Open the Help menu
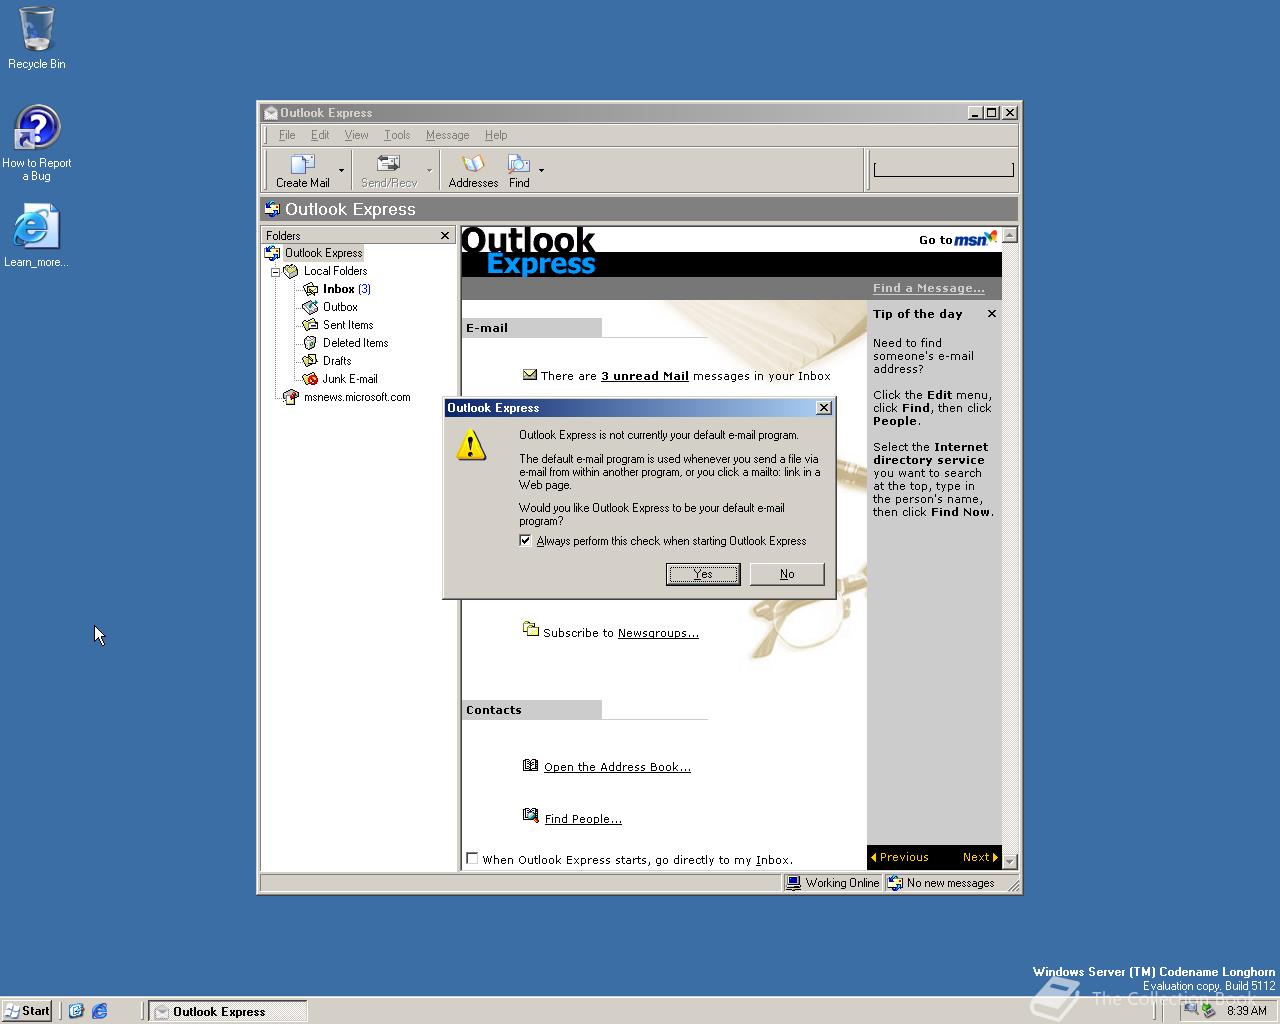The width and height of the screenshot is (1280, 1024). (x=496, y=135)
